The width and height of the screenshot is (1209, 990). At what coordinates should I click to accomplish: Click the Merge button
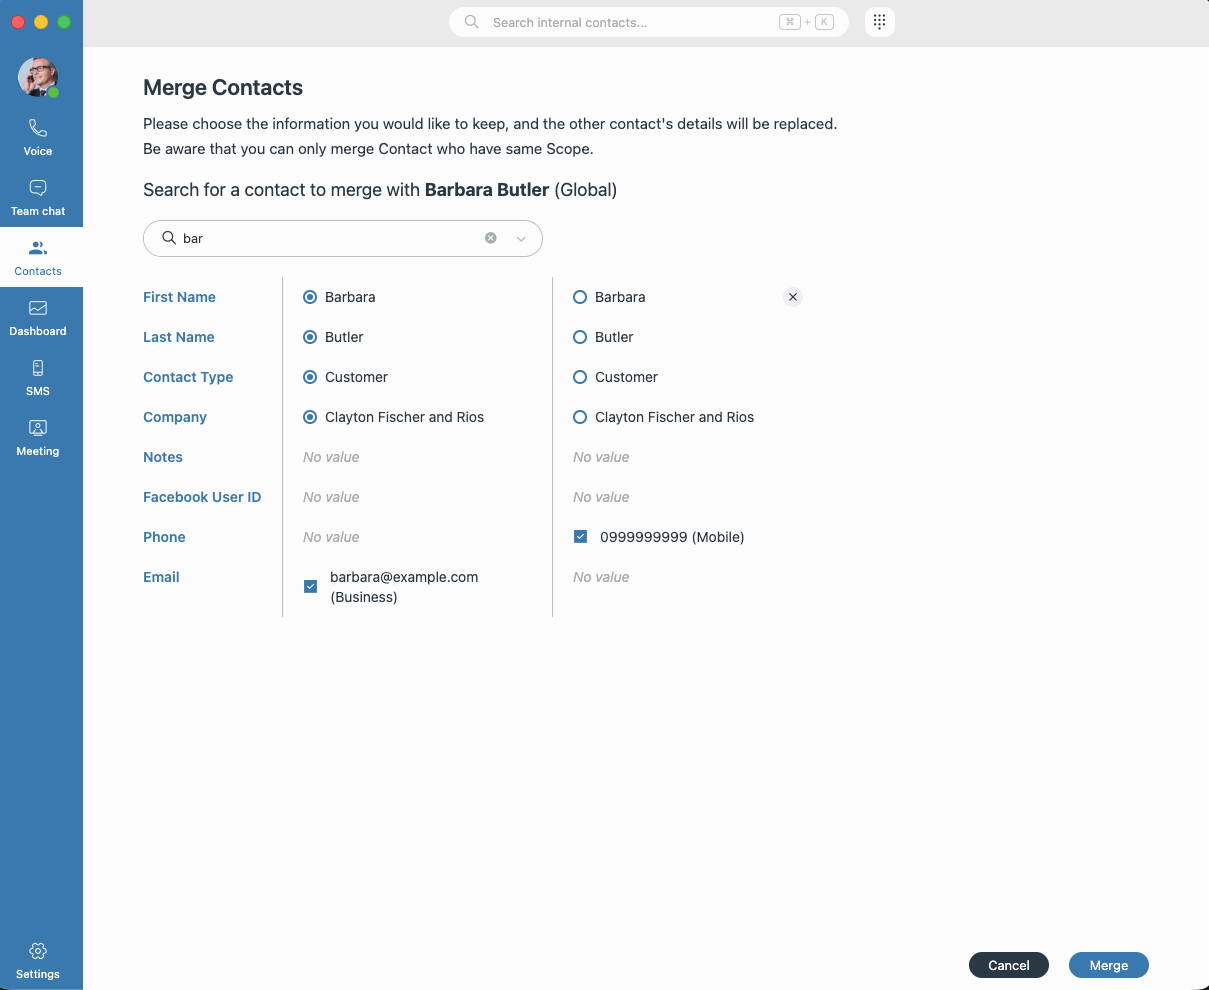tap(1108, 965)
